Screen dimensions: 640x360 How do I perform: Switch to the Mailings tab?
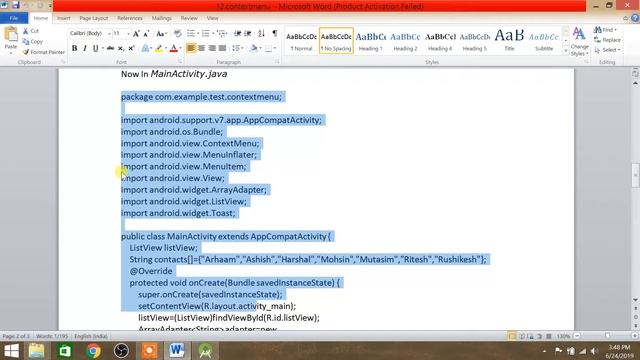161,18
